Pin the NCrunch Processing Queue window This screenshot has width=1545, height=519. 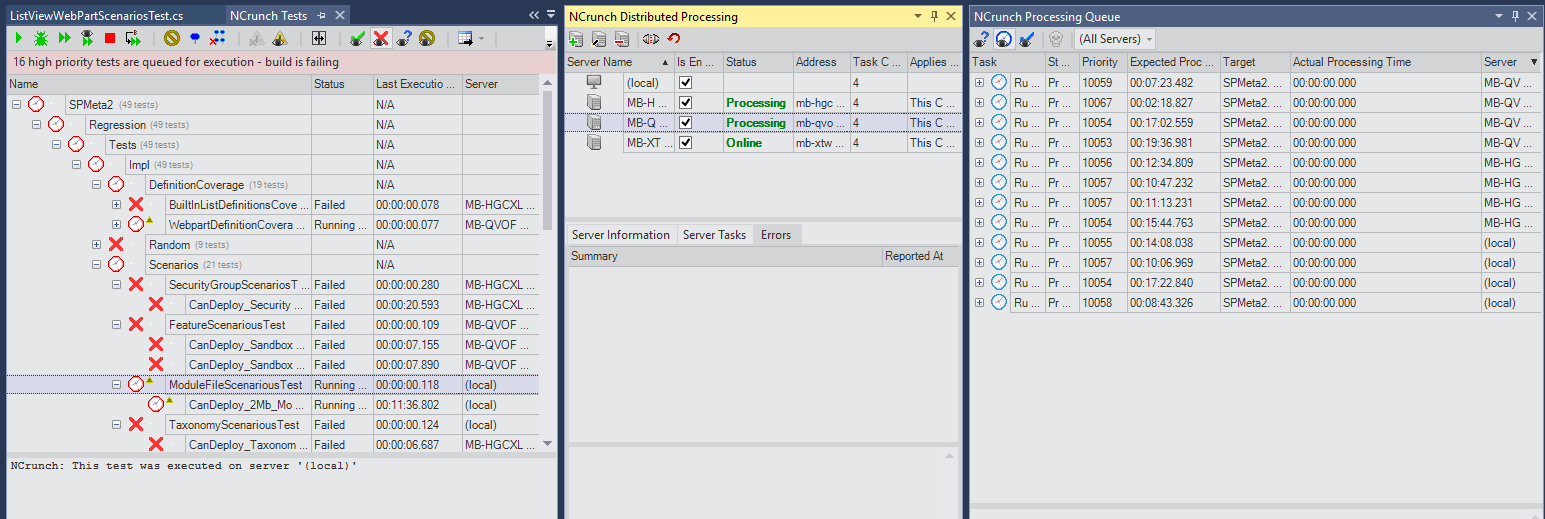point(1516,16)
